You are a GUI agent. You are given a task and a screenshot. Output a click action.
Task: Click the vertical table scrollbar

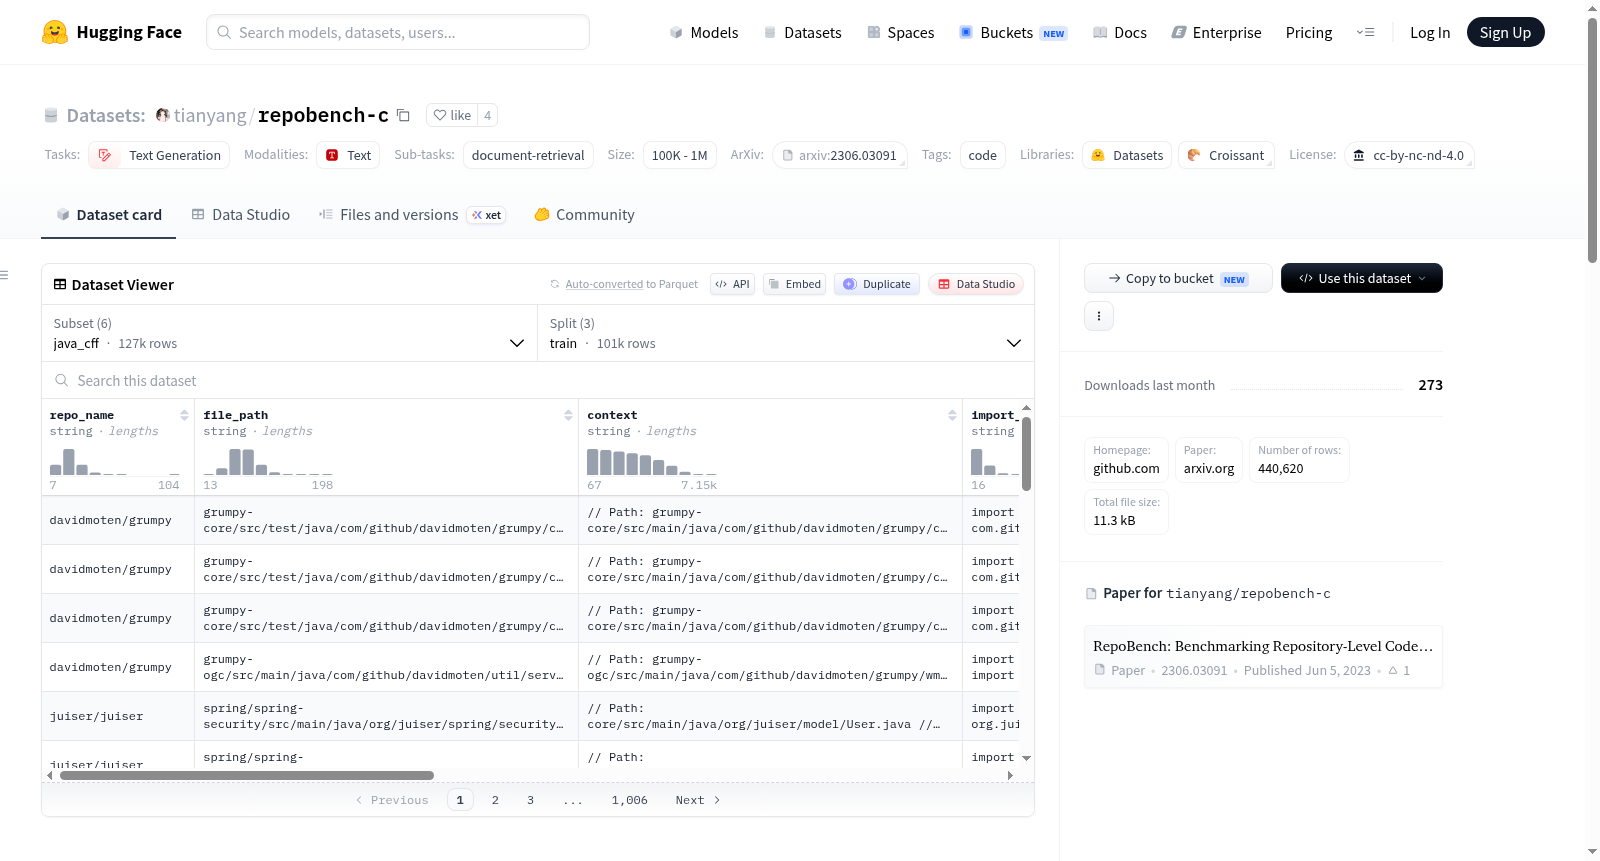tap(1026, 453)
